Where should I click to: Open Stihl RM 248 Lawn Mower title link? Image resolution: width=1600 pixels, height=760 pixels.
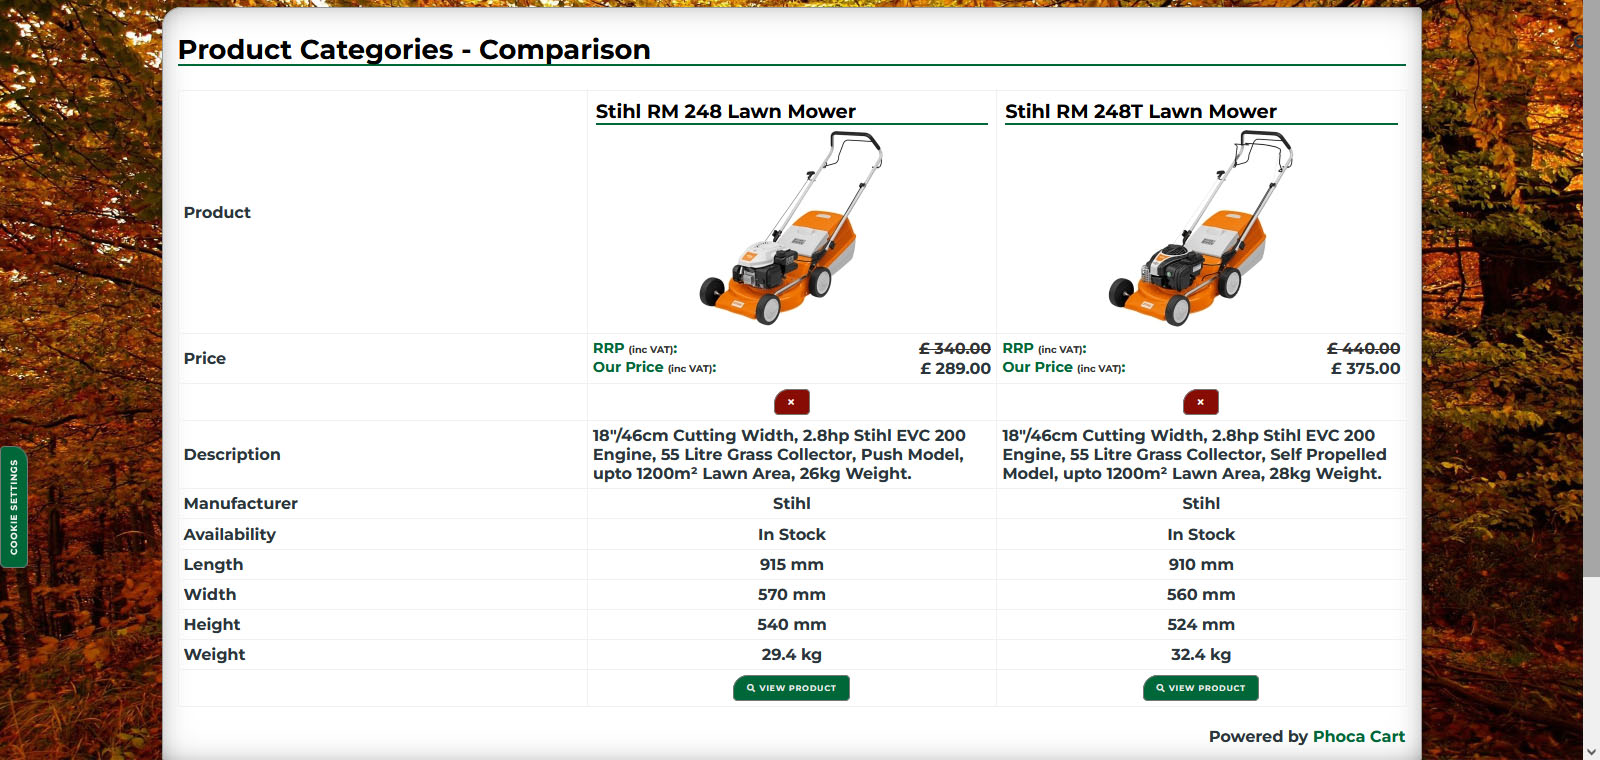[x=726, y=112]
